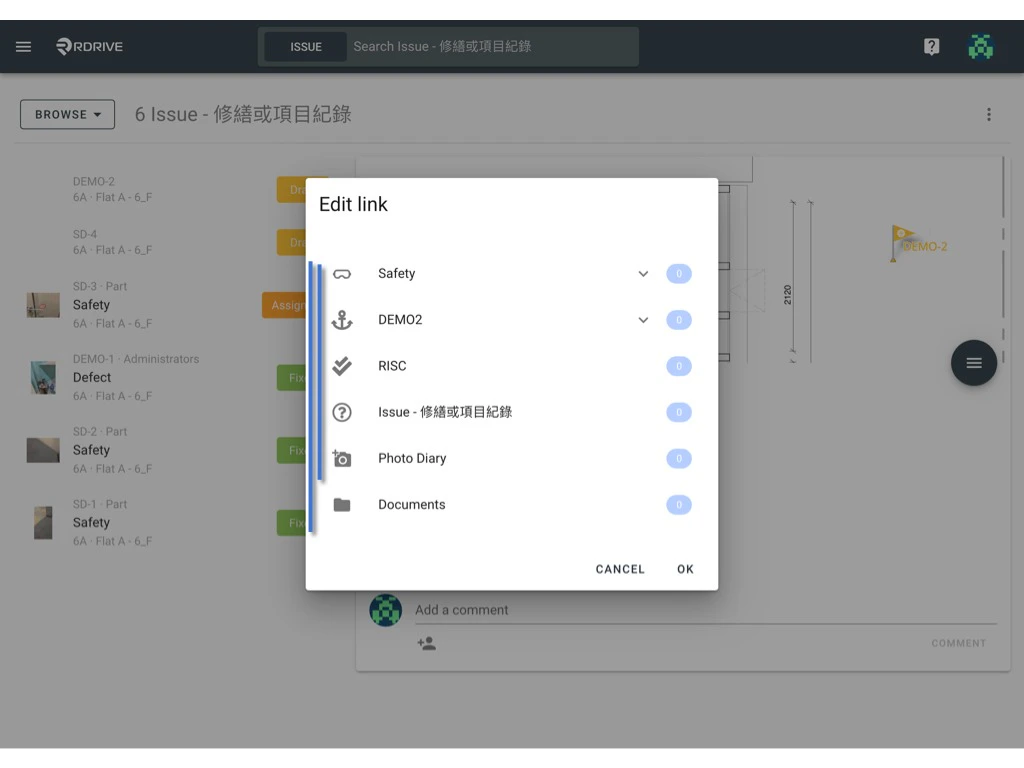This screenshot has width=1024, height=768.
Task: Click the user avatar in the top bar
Action: (x=981, y=46)
